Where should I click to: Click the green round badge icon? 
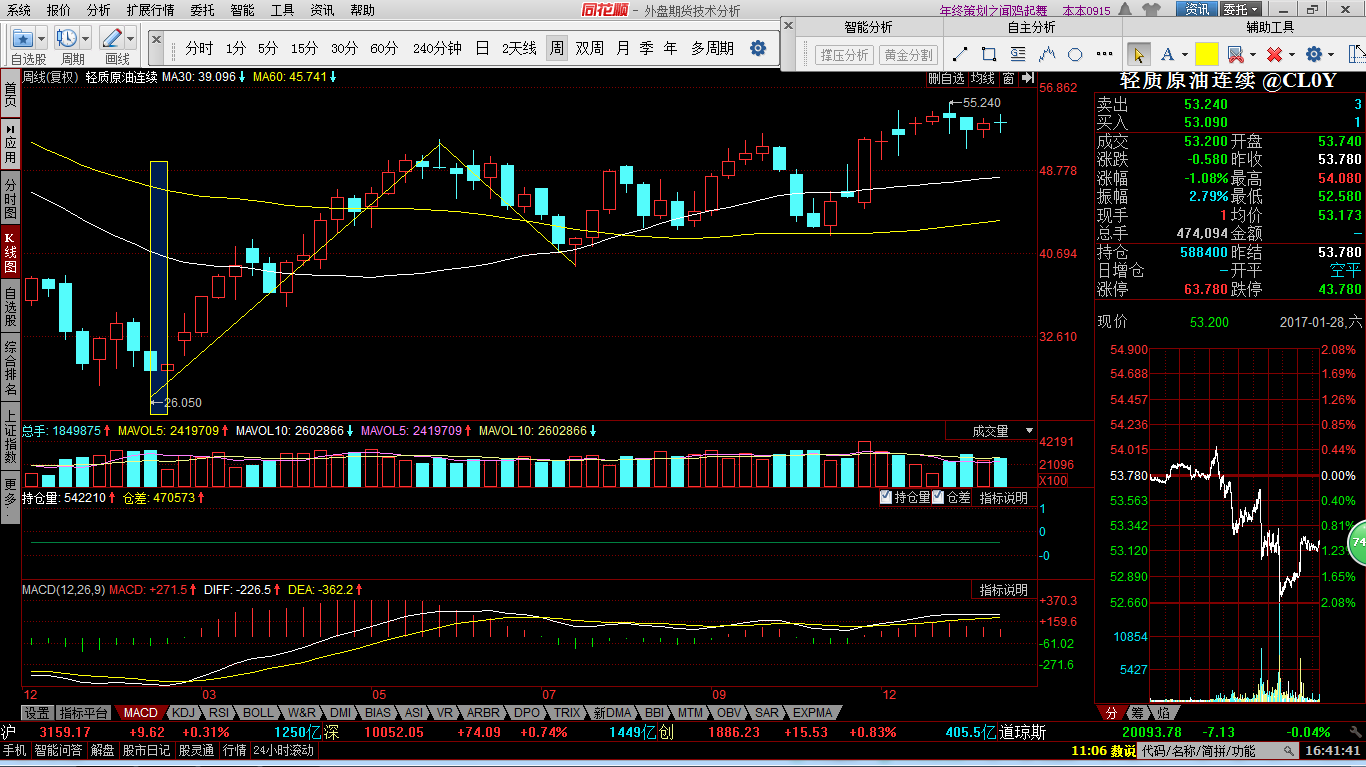[1358, 543]
